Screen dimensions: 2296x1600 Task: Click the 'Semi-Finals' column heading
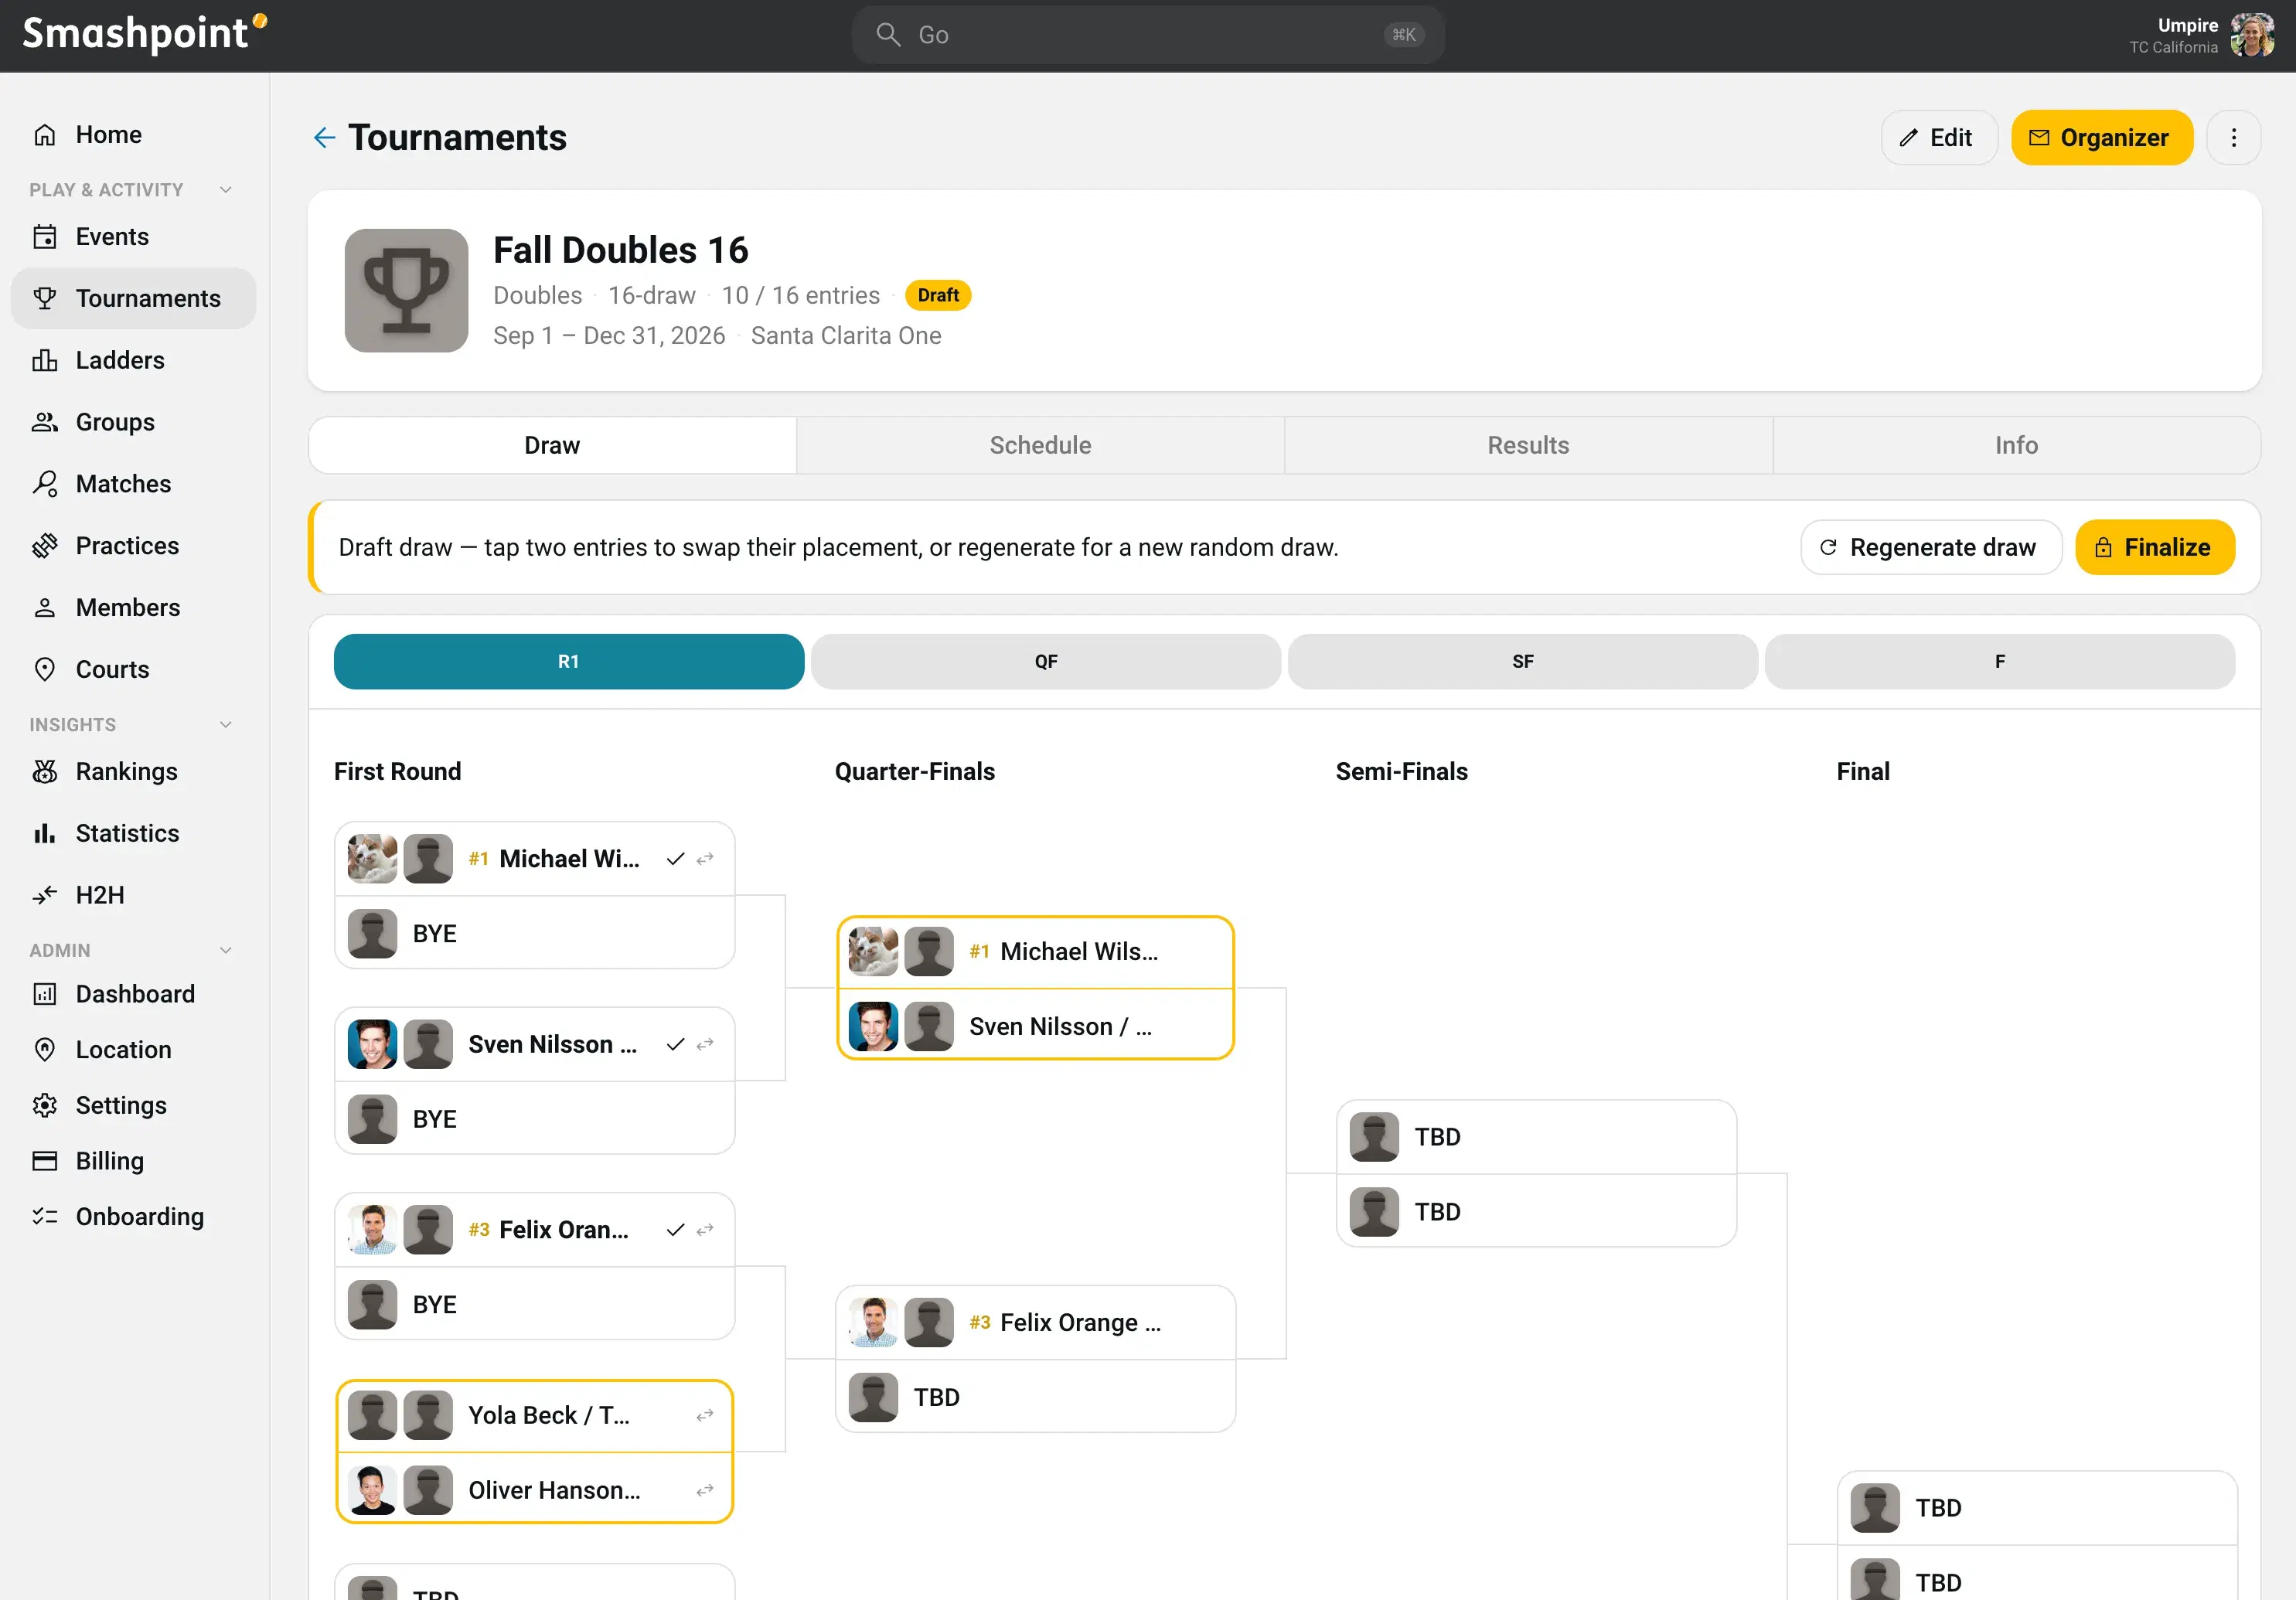1401,772
